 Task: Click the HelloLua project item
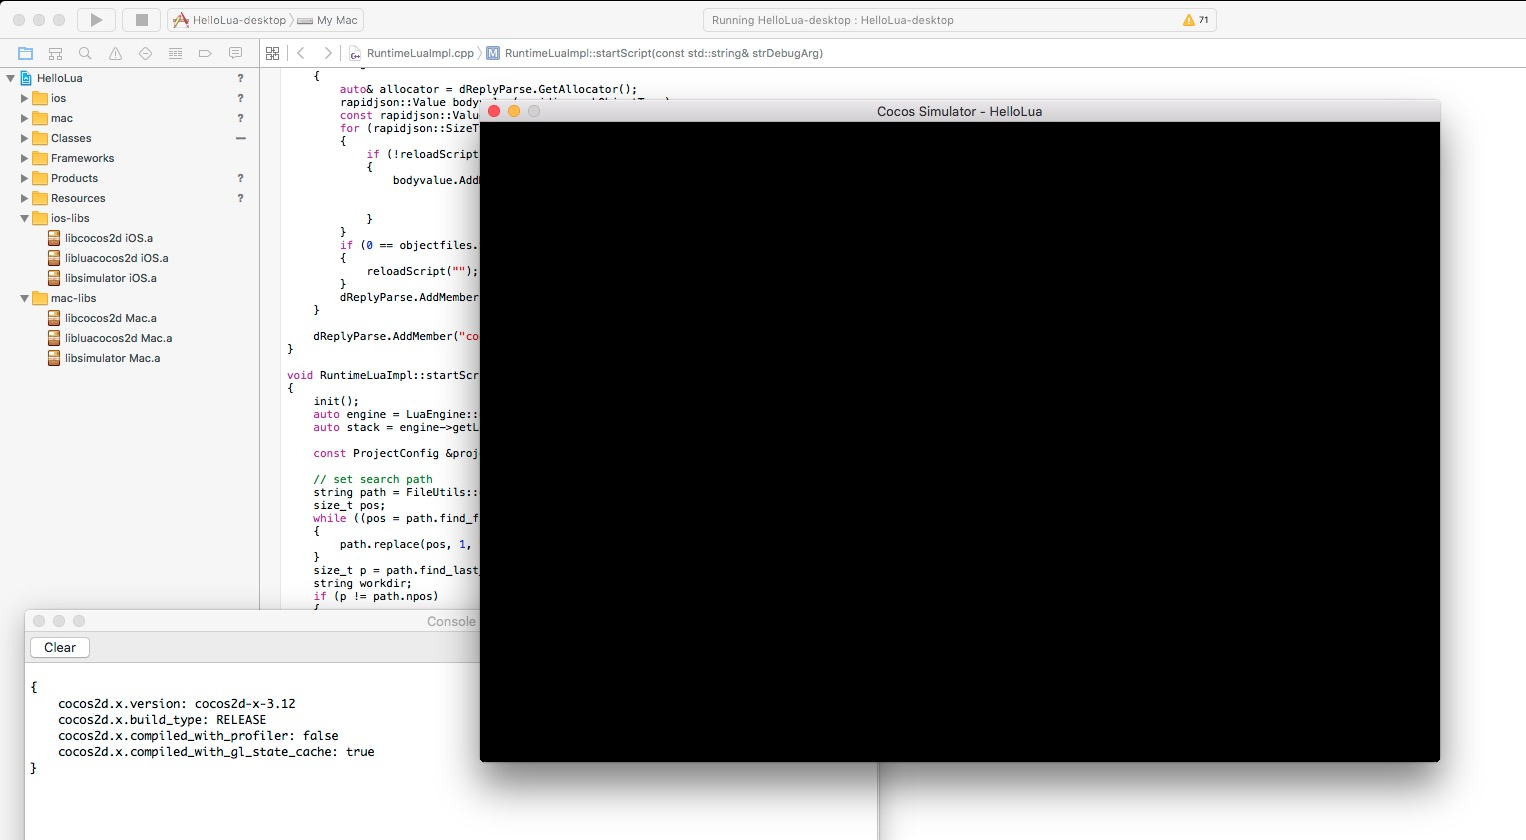60,78
